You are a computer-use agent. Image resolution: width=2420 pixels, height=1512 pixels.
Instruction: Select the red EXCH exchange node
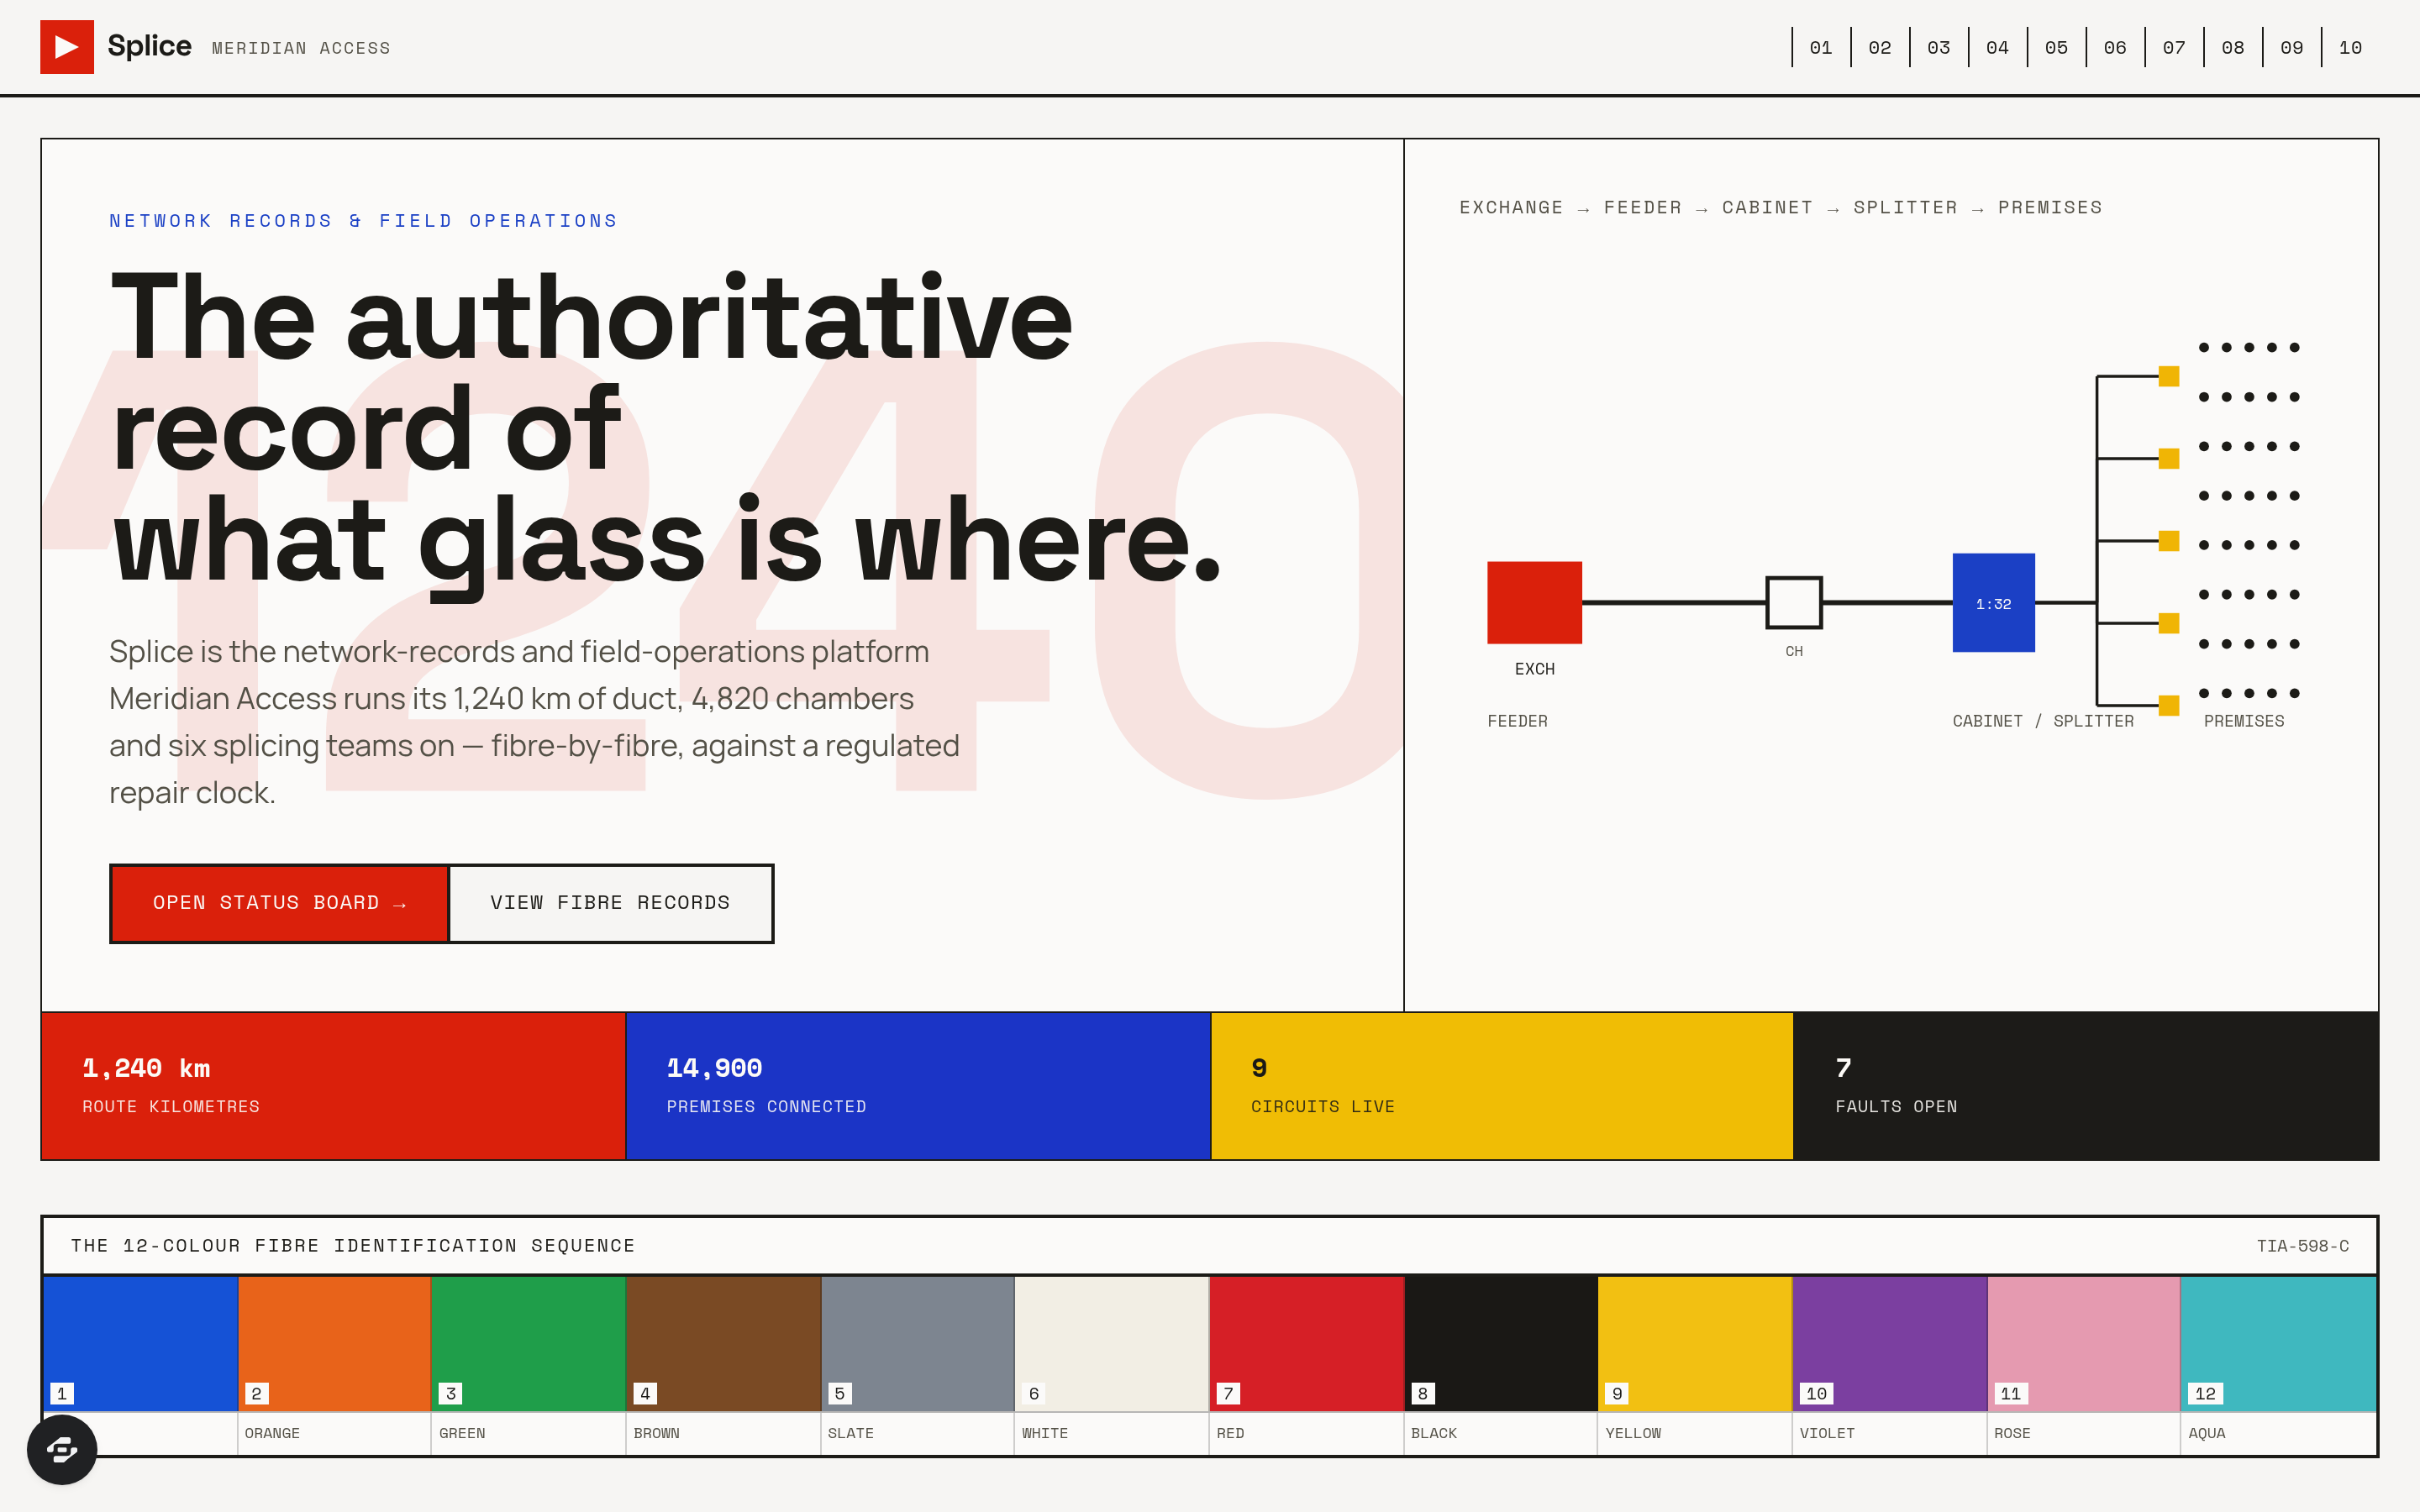point(1534,602)
